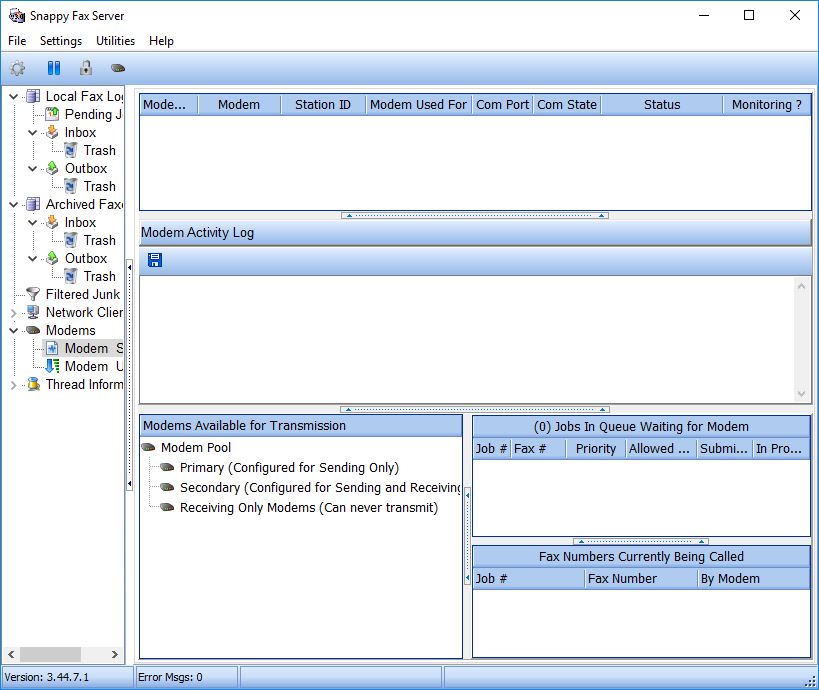Select Secondary modem configured for sending and receiving
The image size is (819, 690).
click(319, 487)
